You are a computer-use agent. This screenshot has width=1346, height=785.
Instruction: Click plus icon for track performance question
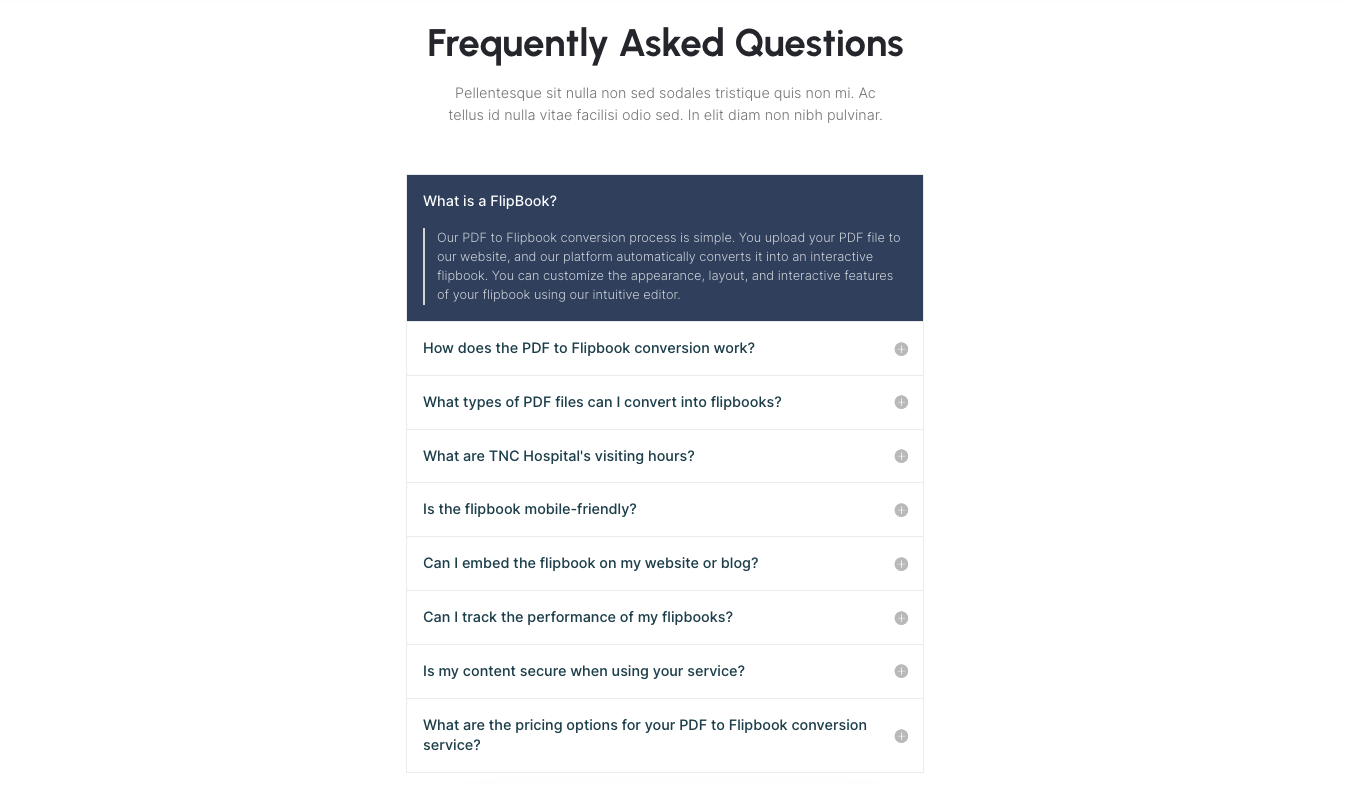pos(901,618)
